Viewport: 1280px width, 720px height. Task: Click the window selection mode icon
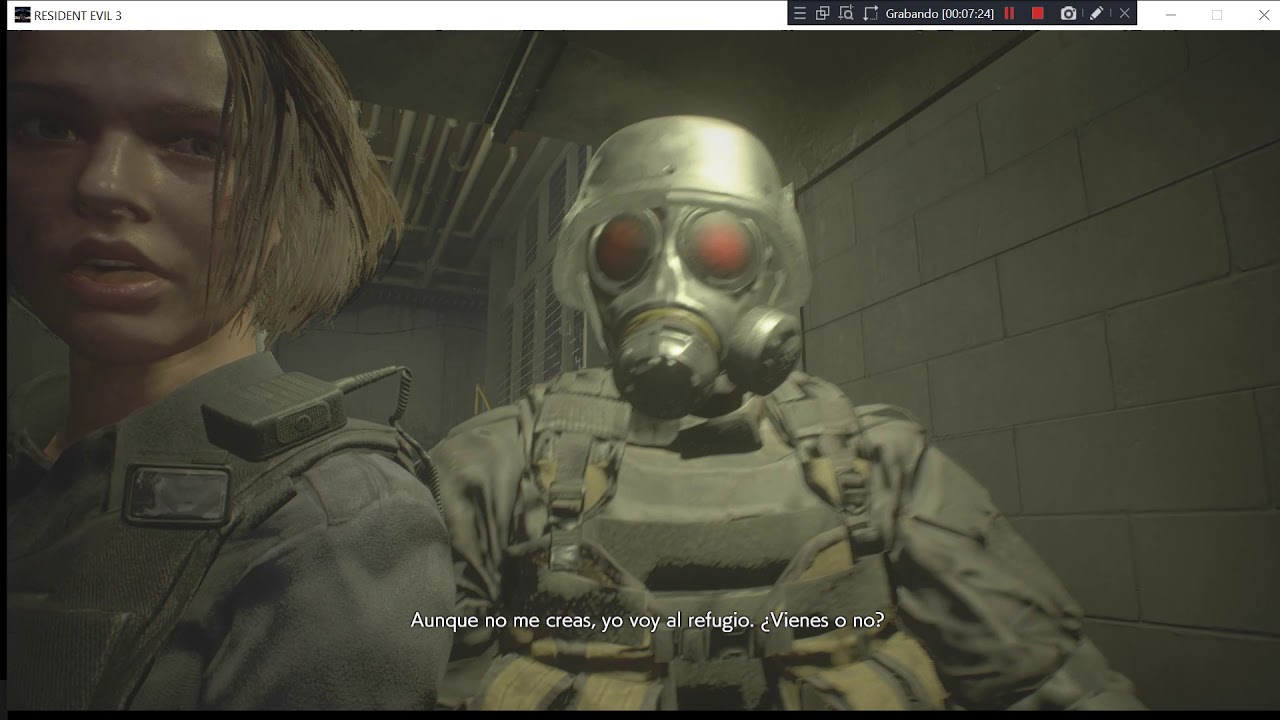[x=823, y=14]
